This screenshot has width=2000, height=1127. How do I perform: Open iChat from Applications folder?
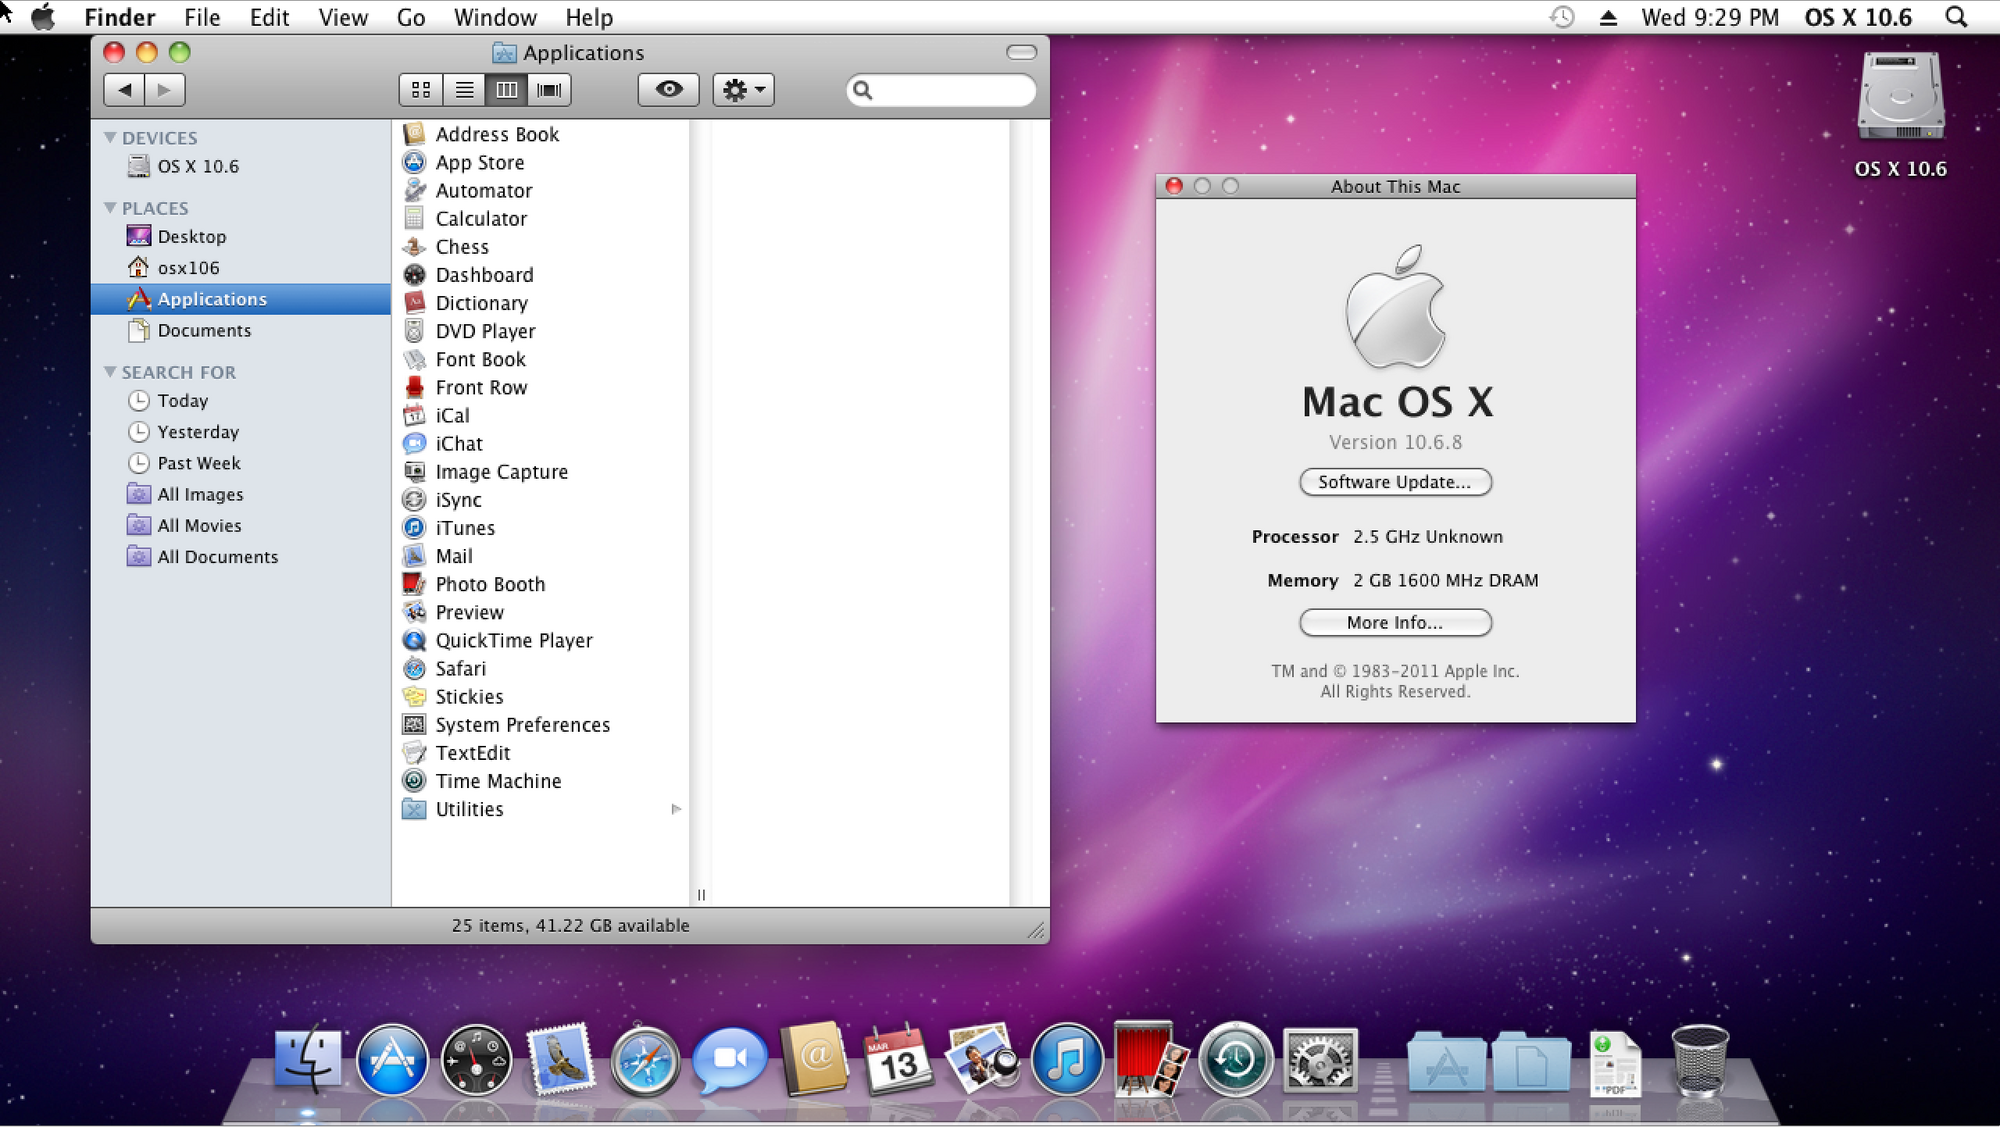click(459, 443)
